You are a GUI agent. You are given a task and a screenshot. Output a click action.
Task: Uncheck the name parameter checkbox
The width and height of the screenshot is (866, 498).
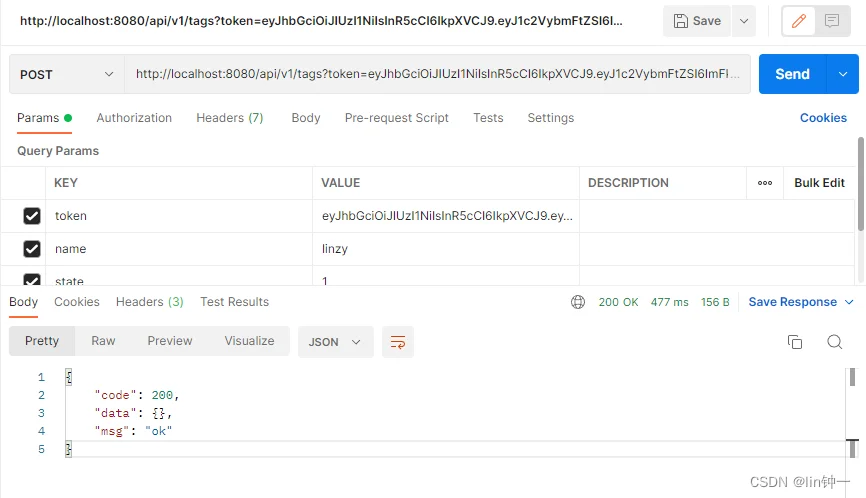coord(32,249)
